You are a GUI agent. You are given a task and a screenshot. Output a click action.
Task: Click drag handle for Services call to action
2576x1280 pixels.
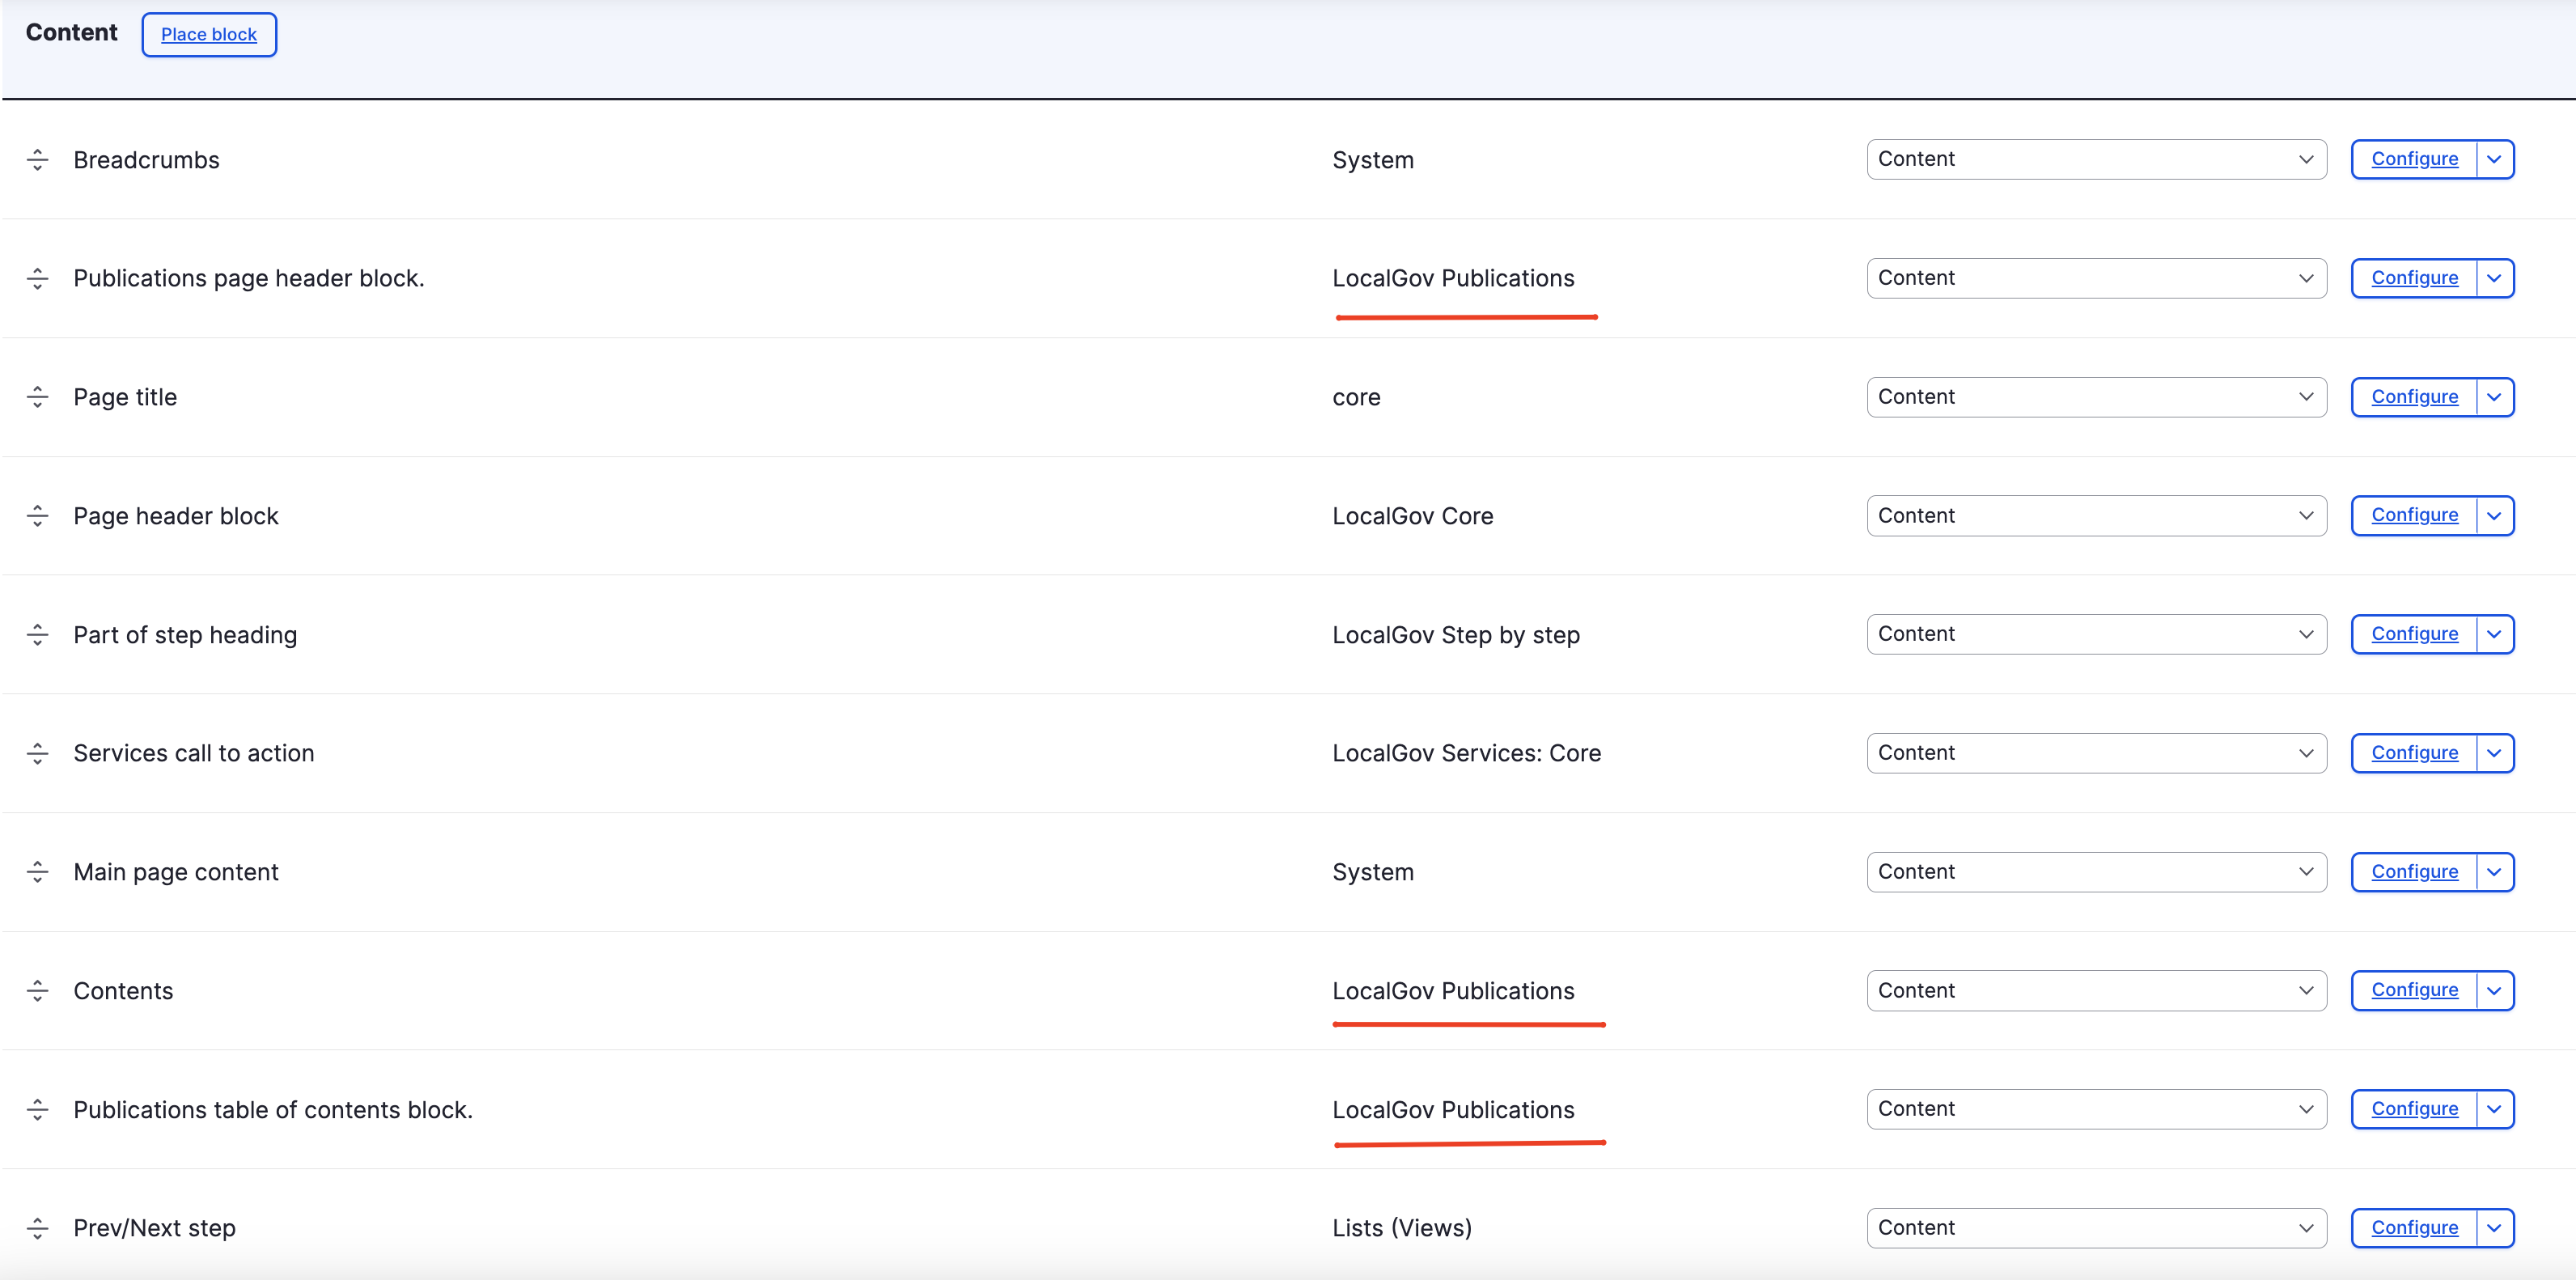click(x=38, y=753)
